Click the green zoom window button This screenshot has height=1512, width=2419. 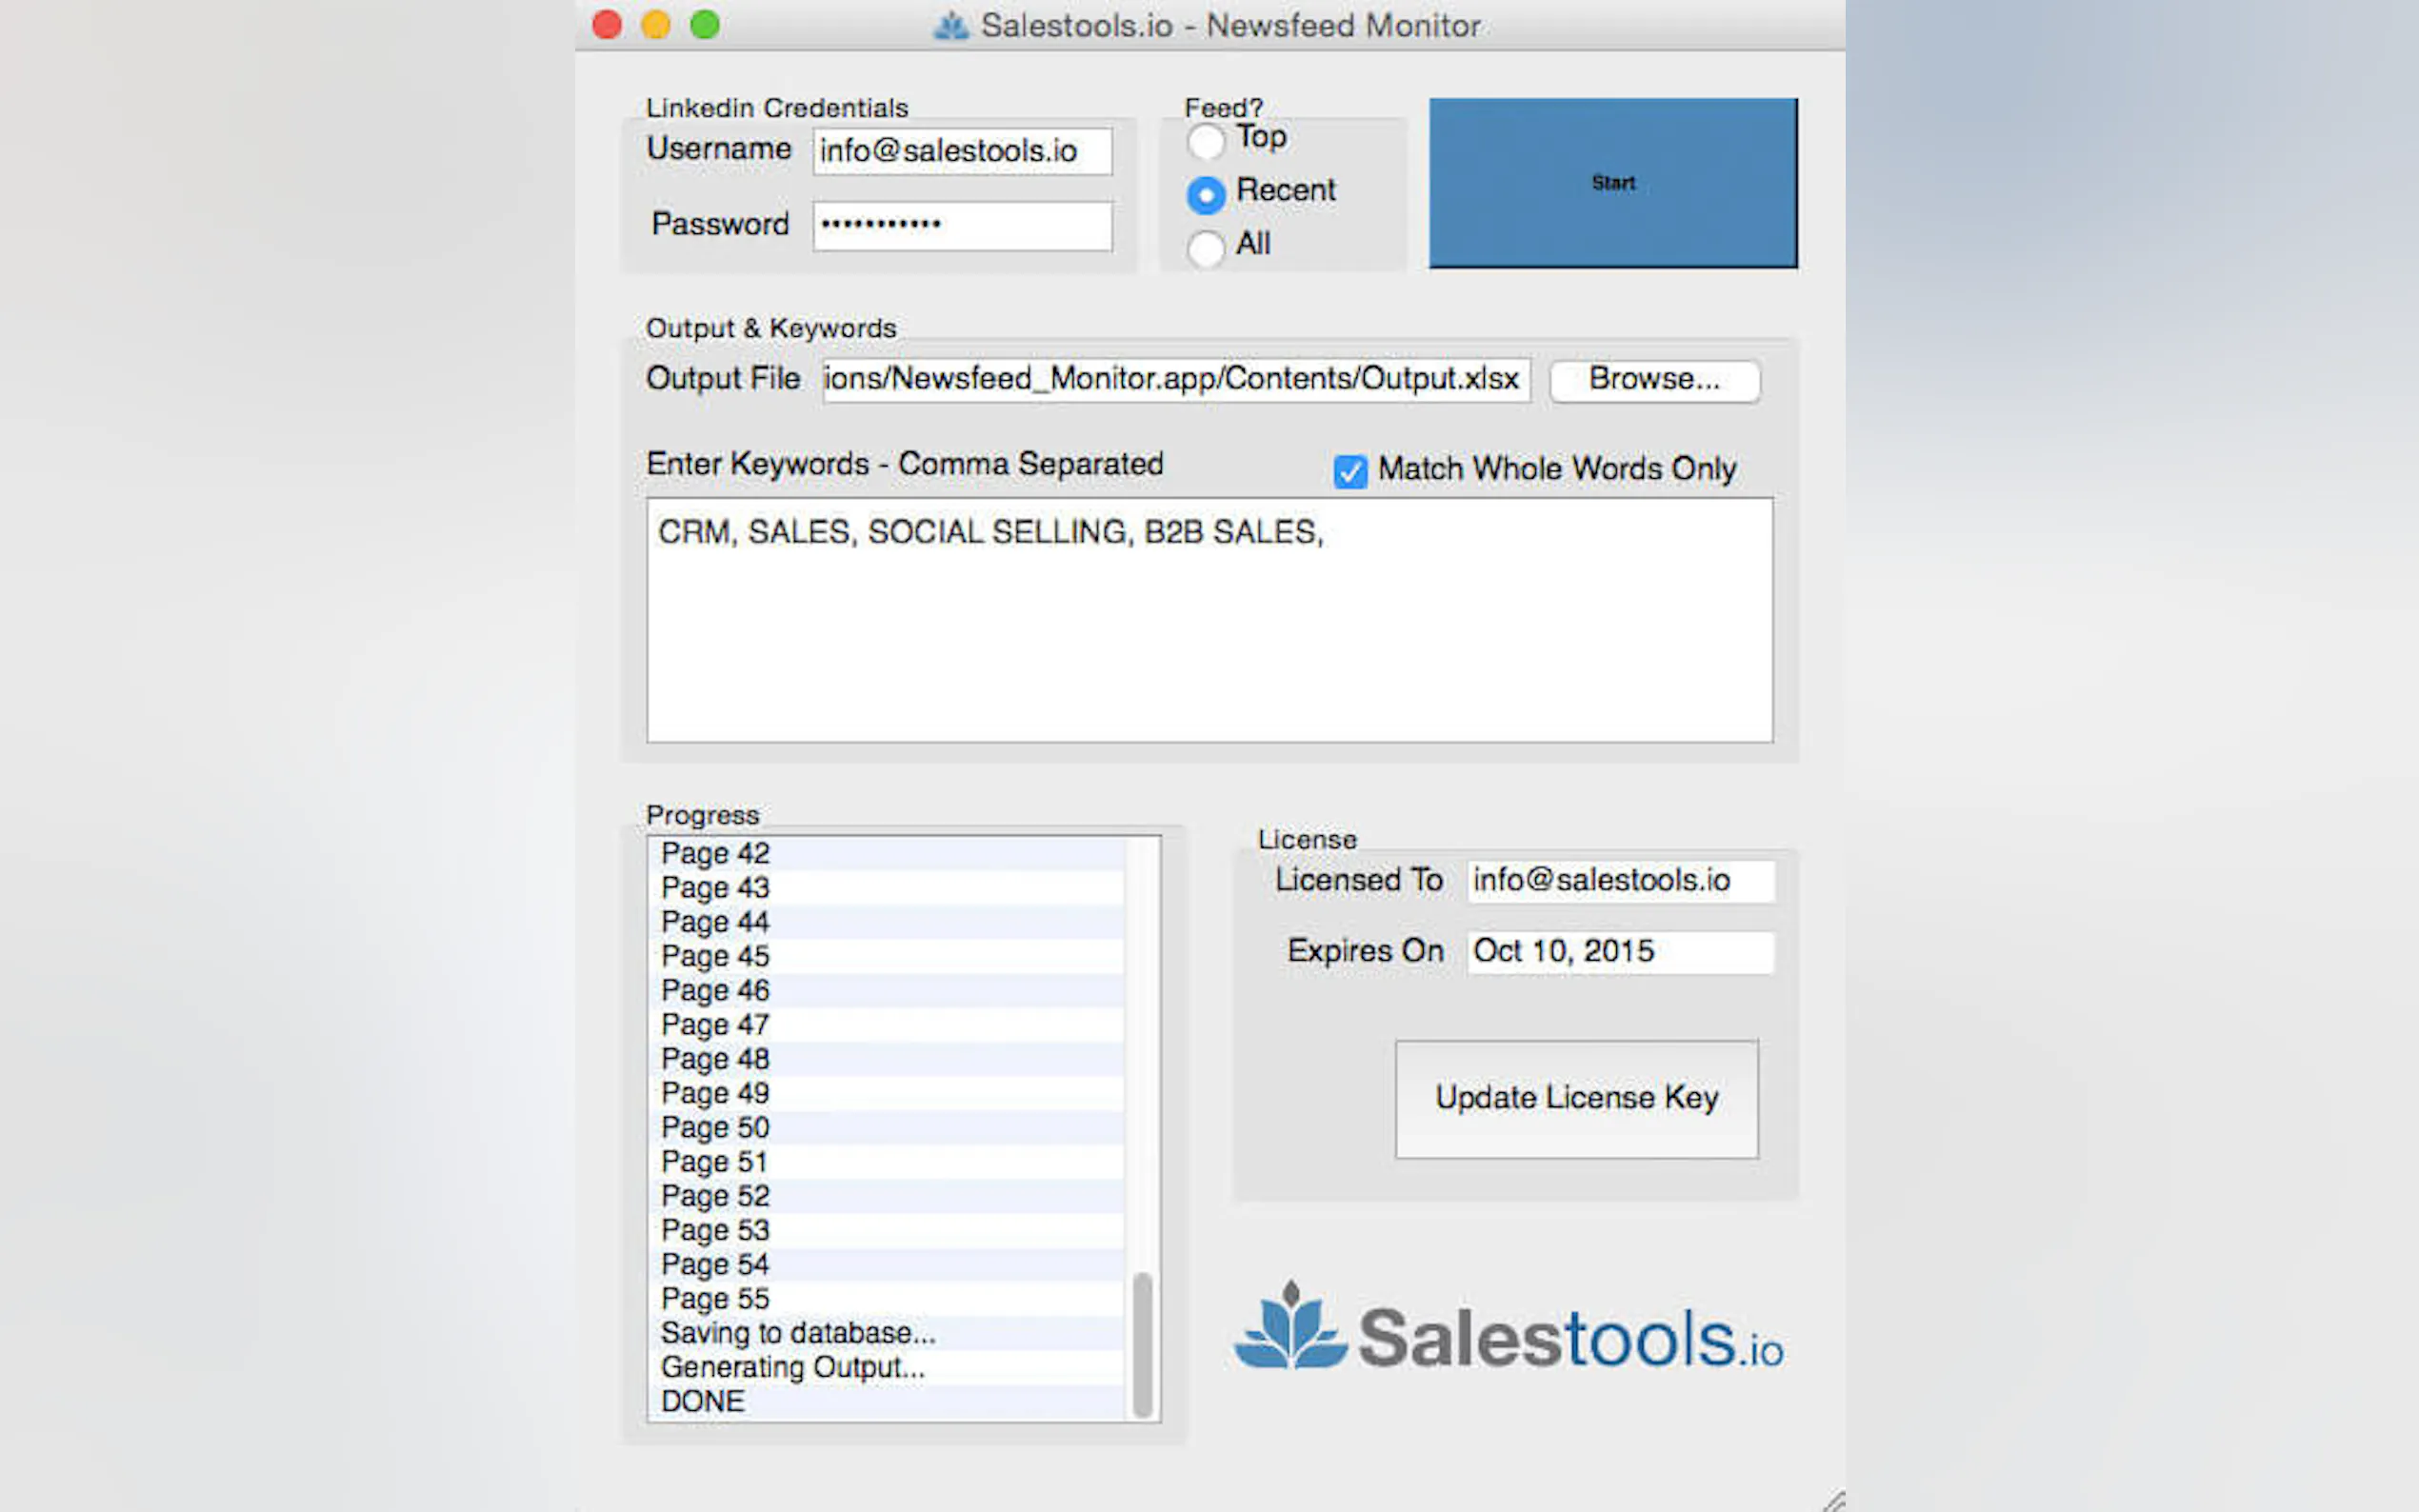[705, 25]
